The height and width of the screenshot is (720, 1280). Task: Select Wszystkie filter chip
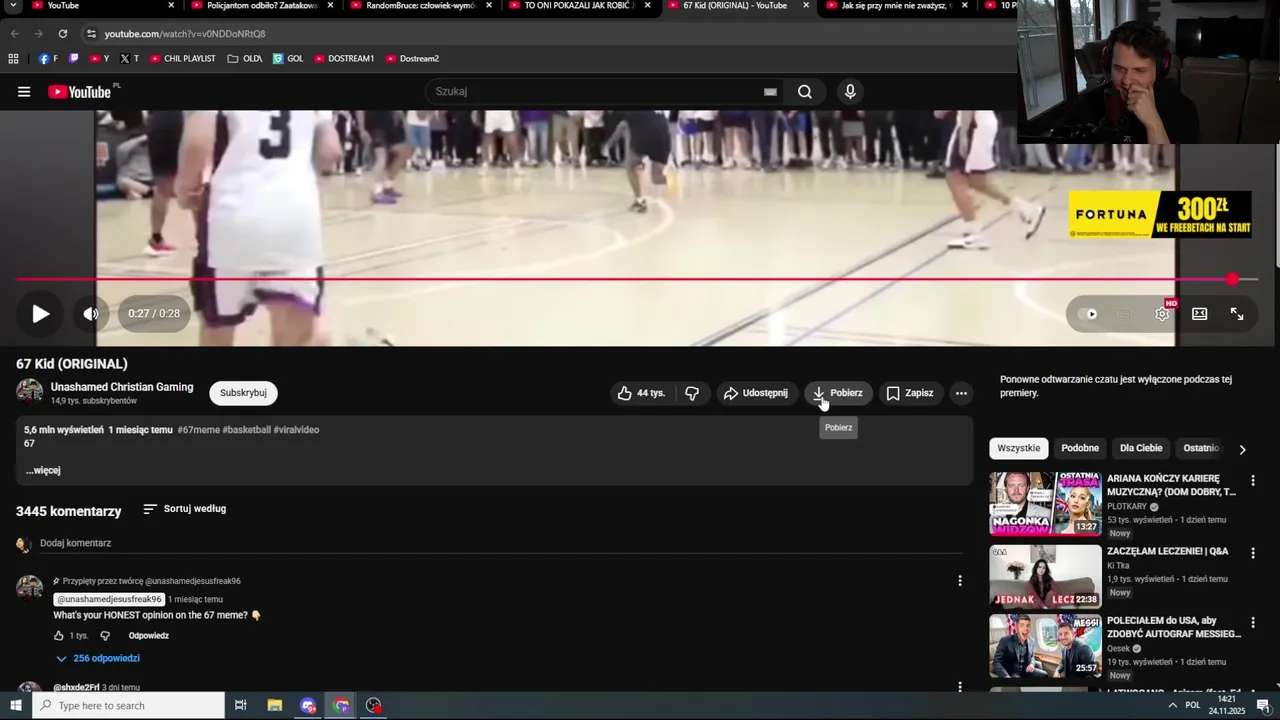1018,448
